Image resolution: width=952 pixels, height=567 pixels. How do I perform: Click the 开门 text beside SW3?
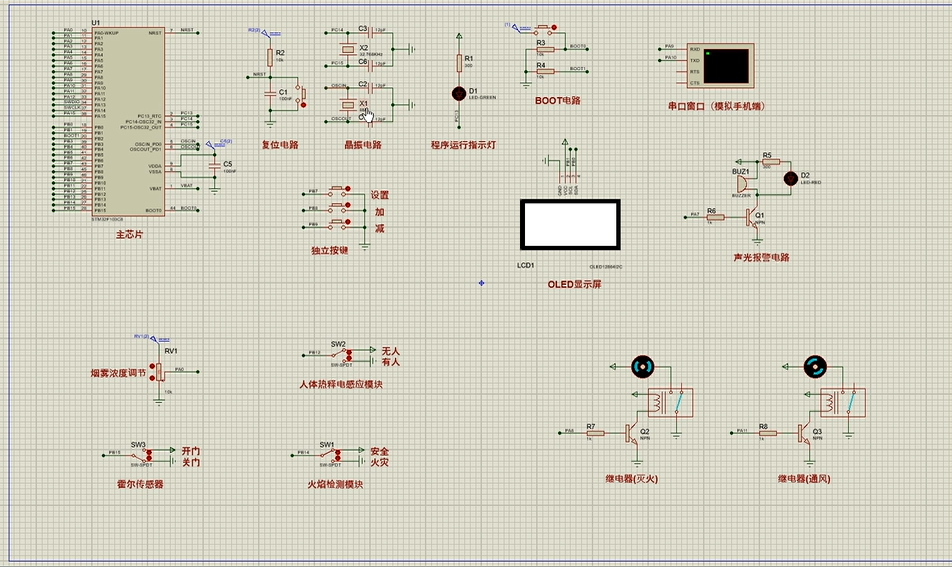point(191,451)
